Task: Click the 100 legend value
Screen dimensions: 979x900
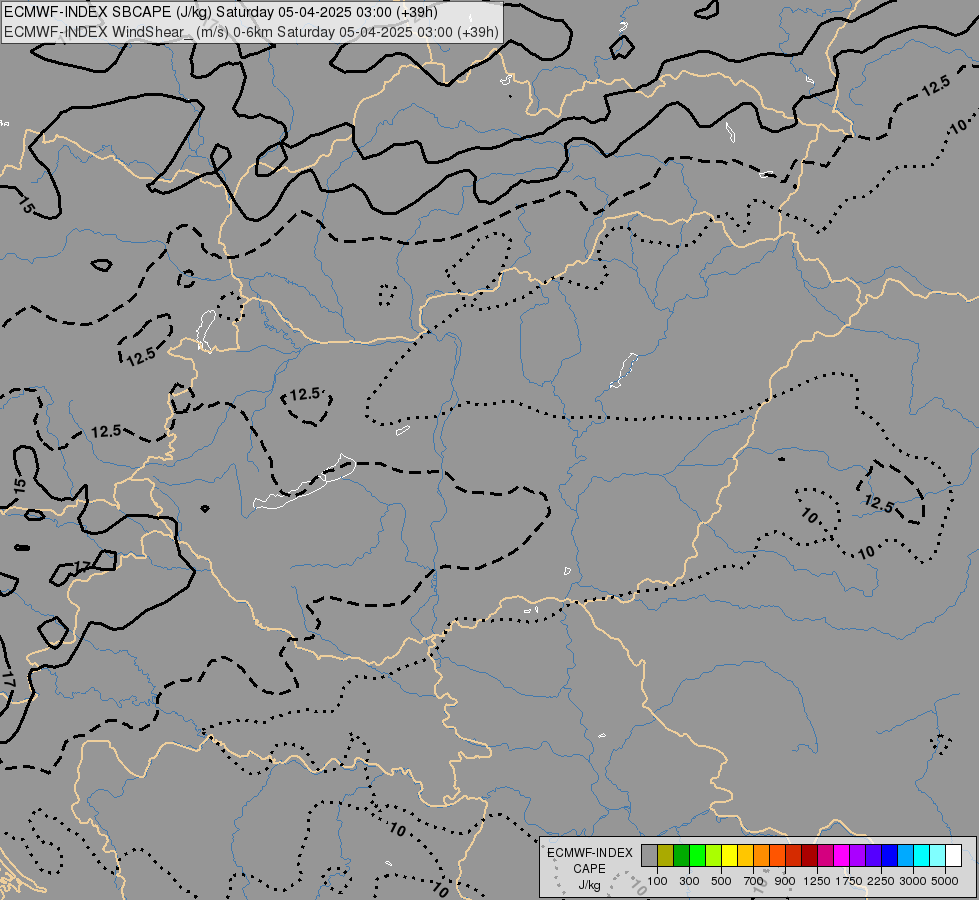Action: click(x=657, y=881)
